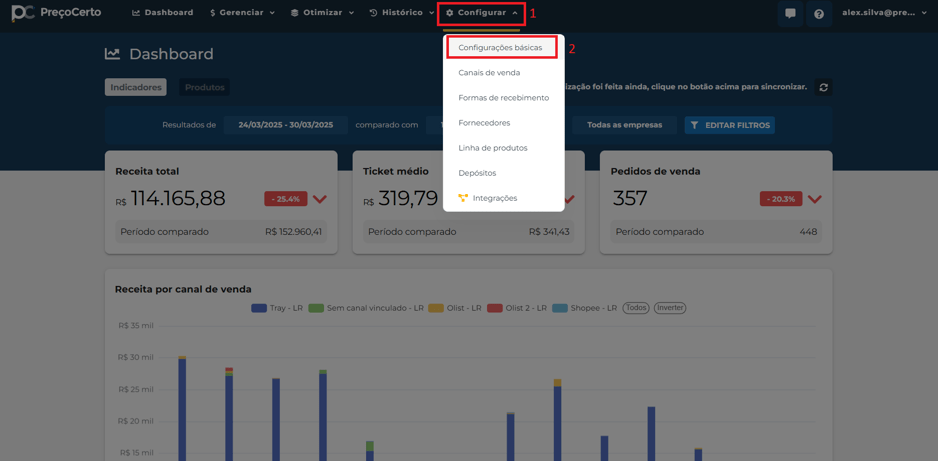Click Ticket médio value 319,79
This screenshot has width=938, height=461.
(x=408, y=199)
